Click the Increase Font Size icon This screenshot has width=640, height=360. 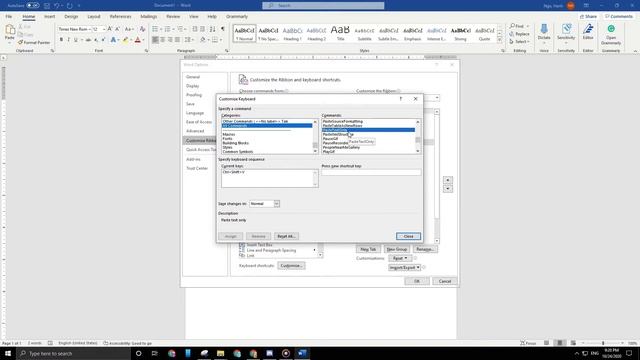110,29
